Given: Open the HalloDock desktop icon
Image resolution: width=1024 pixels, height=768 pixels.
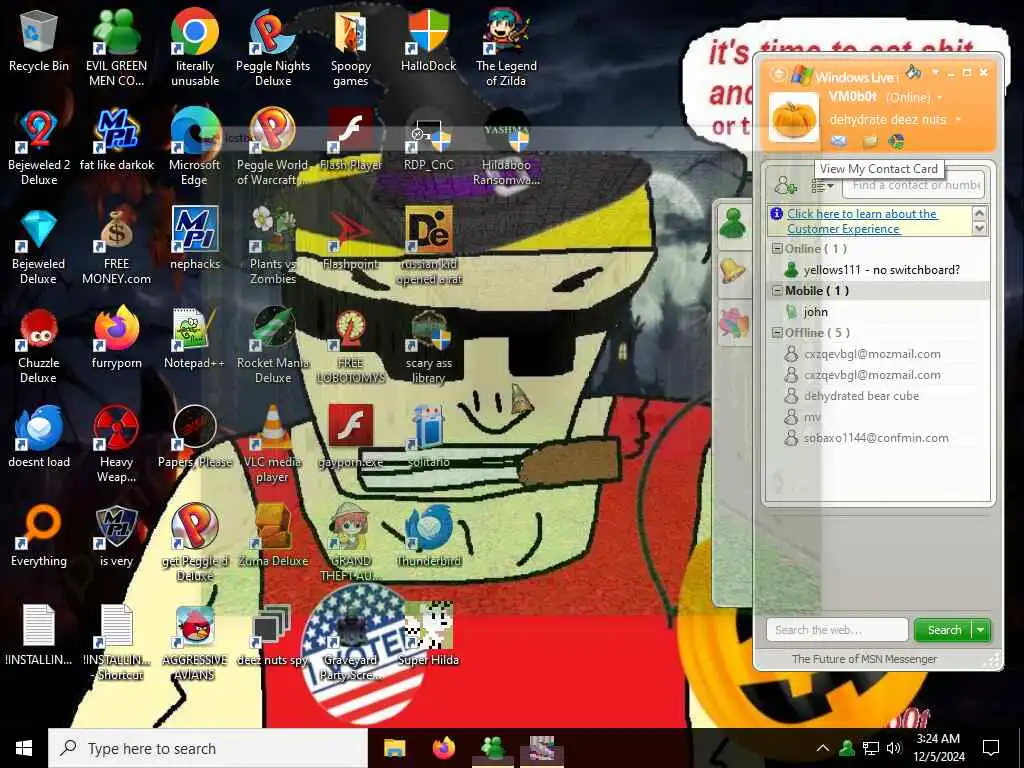Looking at the screenshot, I should click(x=428, y=40).
